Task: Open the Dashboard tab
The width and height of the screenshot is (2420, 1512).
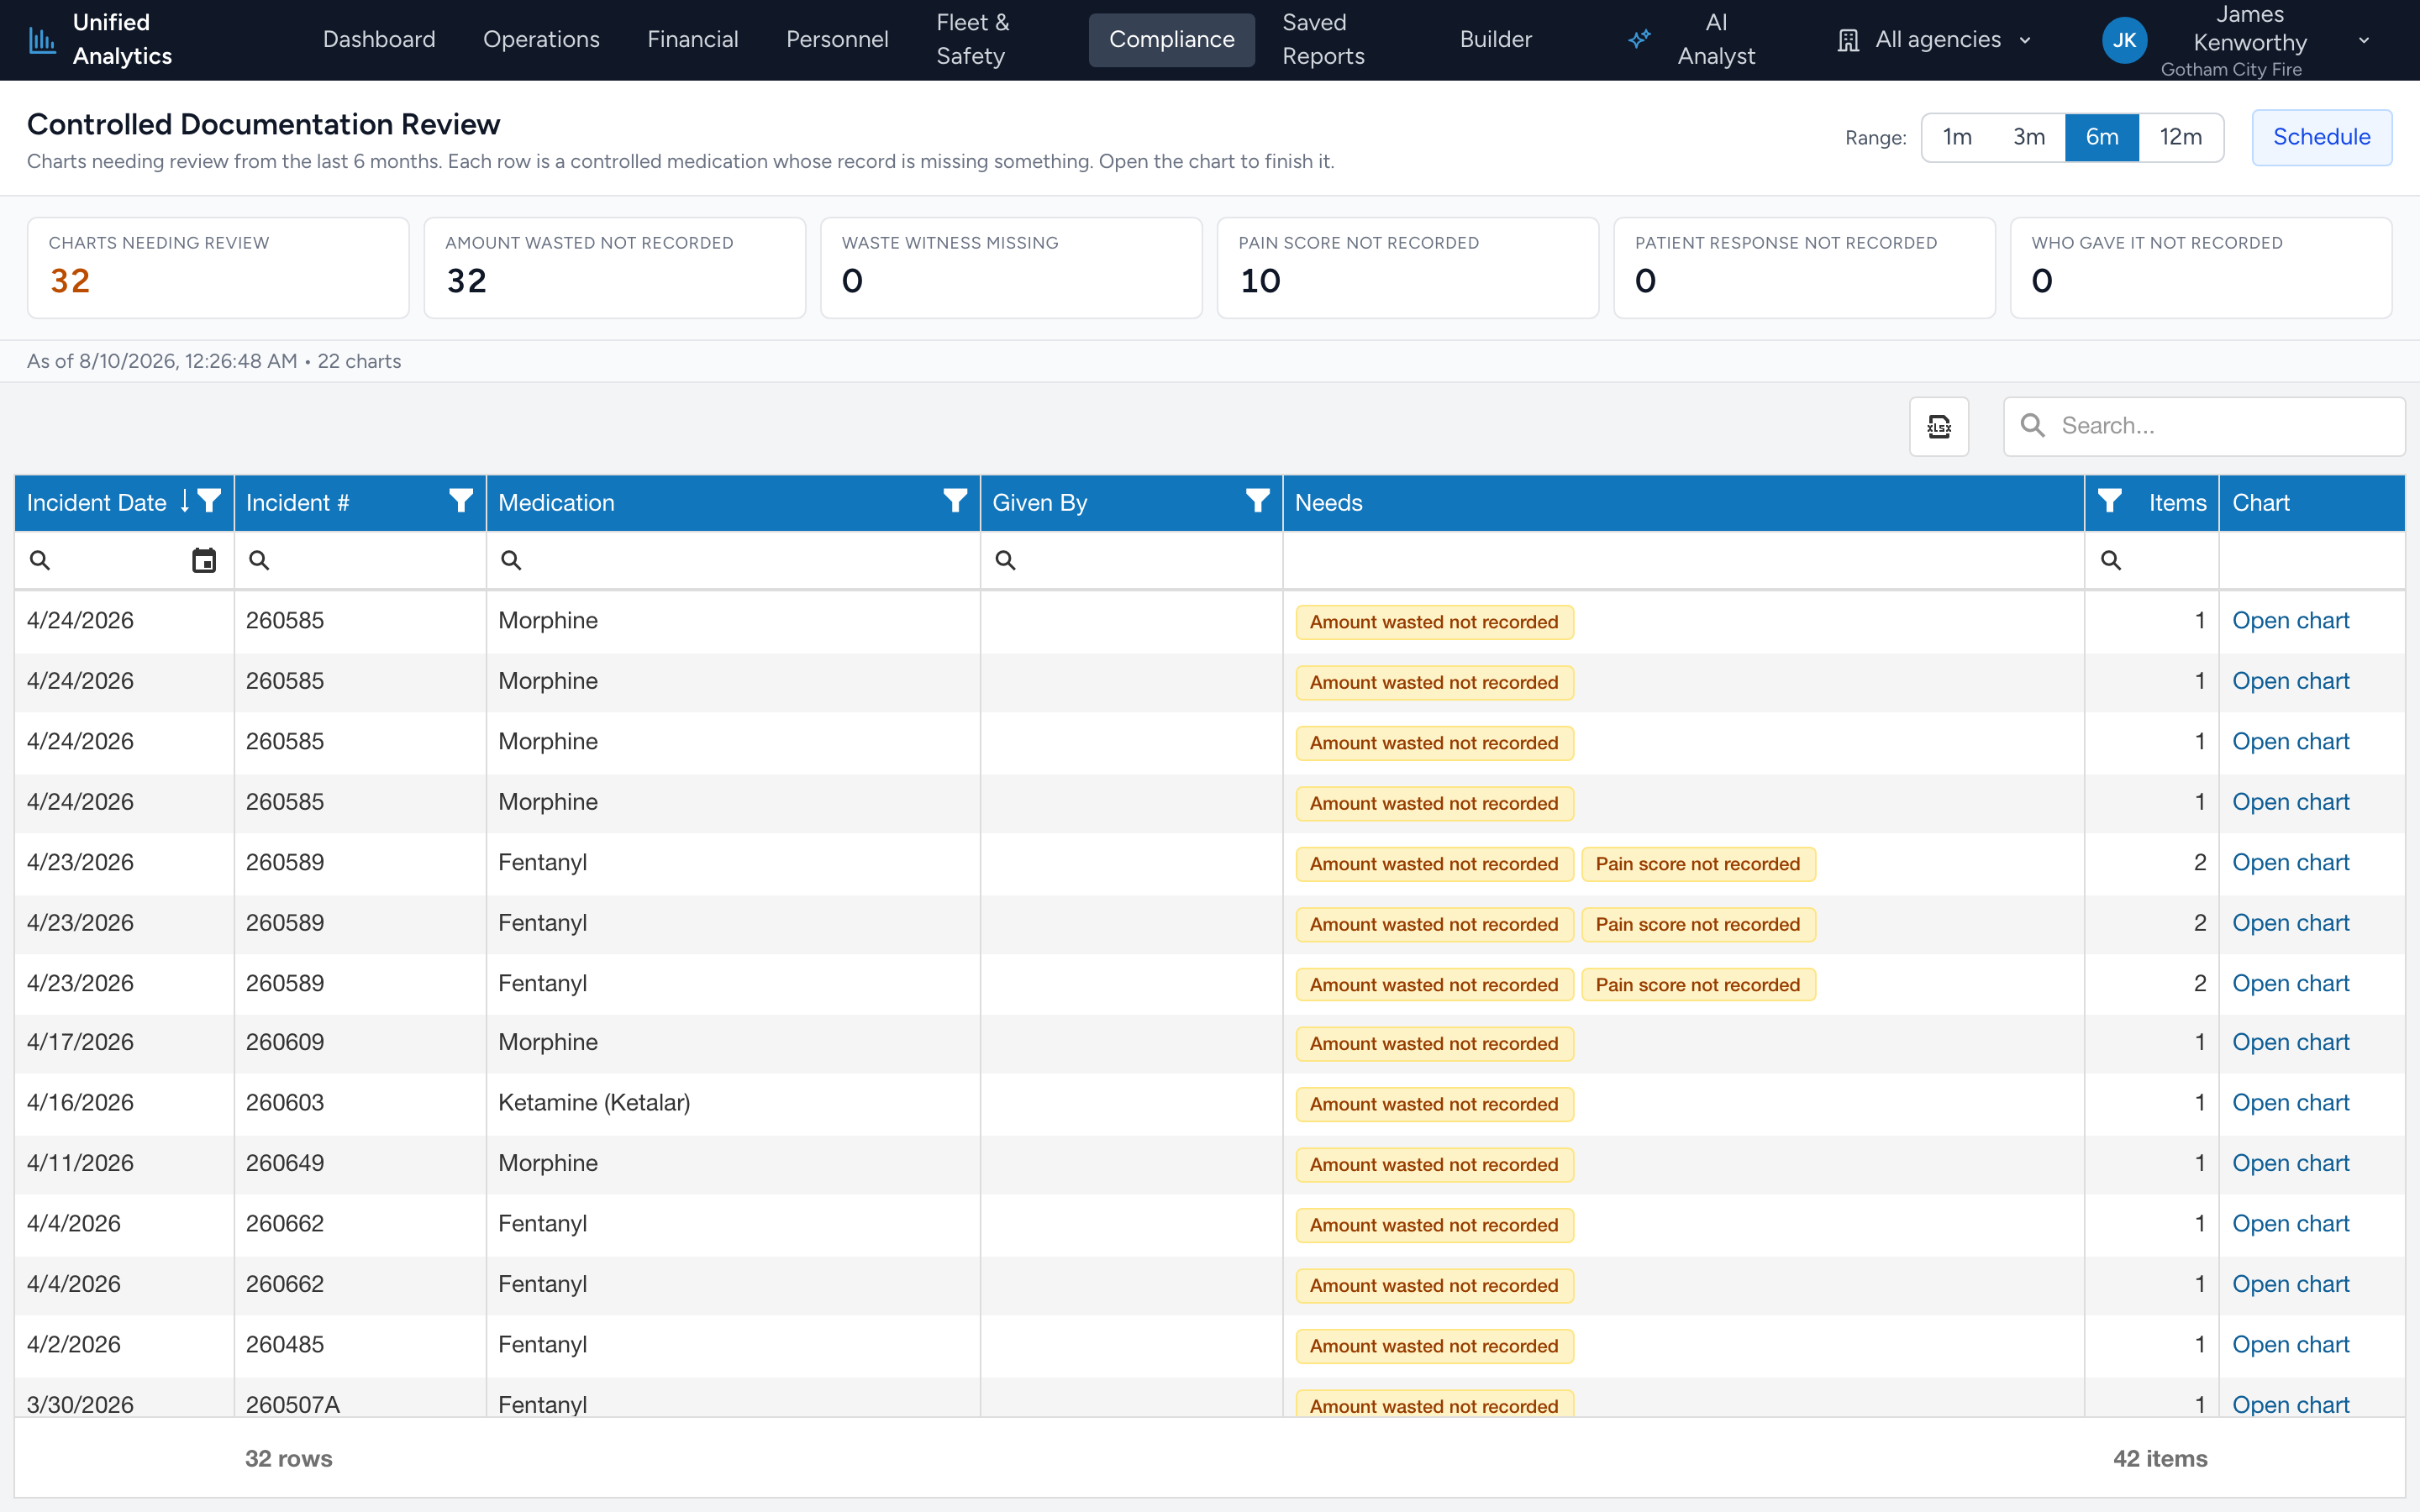Action: pyautogui.click(x=379, y=40)
